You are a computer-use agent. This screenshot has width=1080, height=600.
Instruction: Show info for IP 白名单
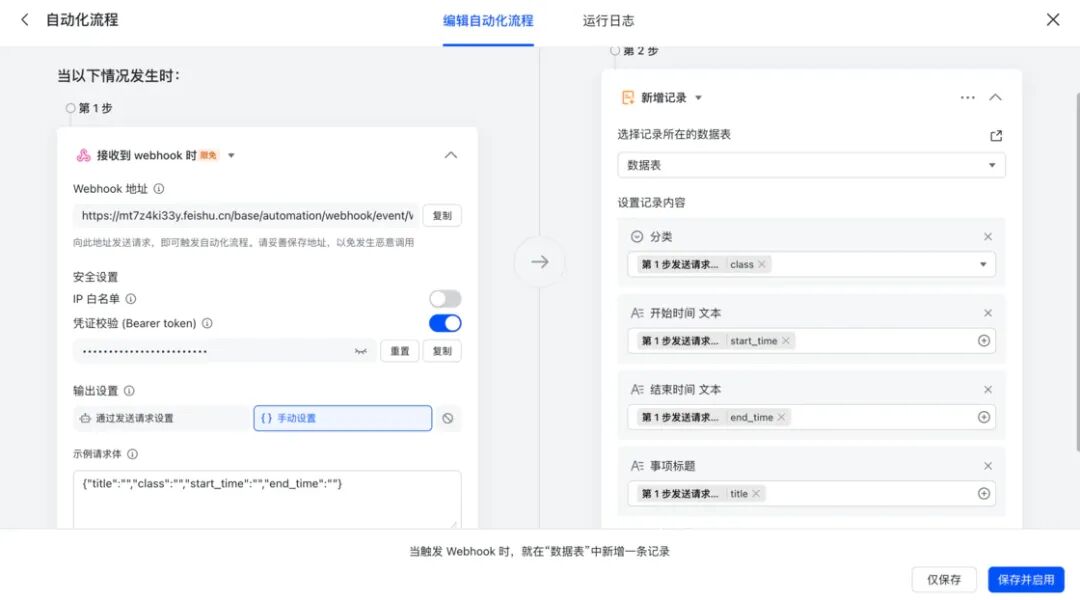131,299
